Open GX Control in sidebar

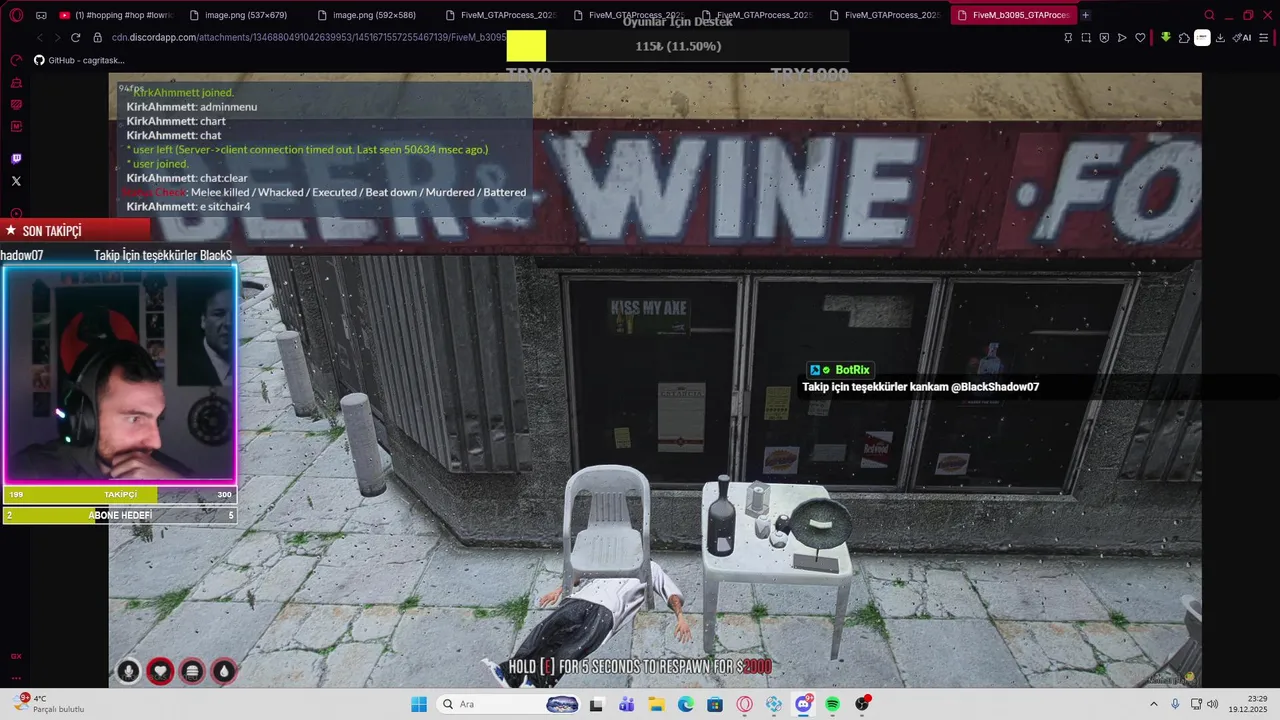(x=16, y=60)
